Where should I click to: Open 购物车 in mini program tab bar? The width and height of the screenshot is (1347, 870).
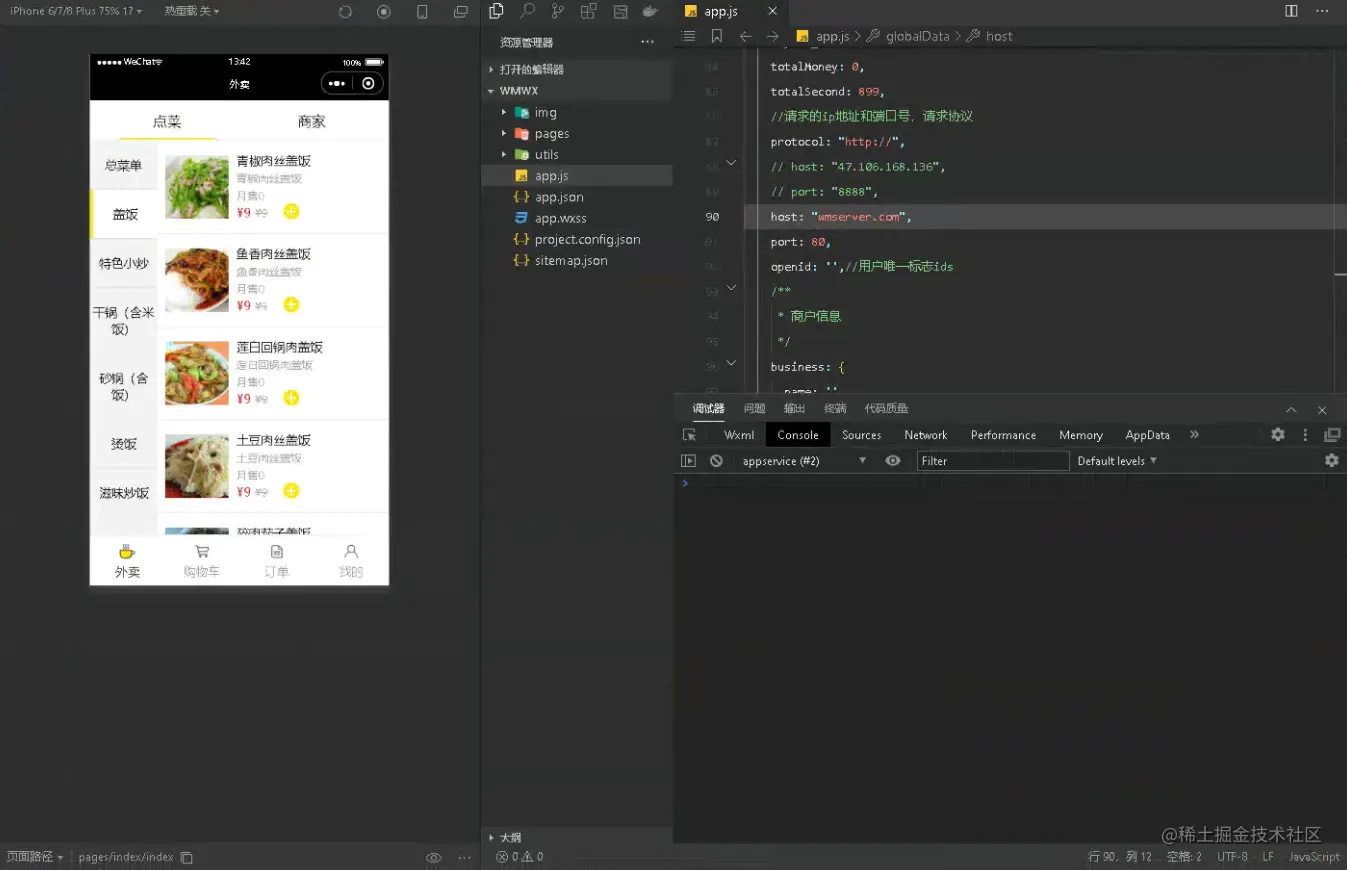[201, 561]
